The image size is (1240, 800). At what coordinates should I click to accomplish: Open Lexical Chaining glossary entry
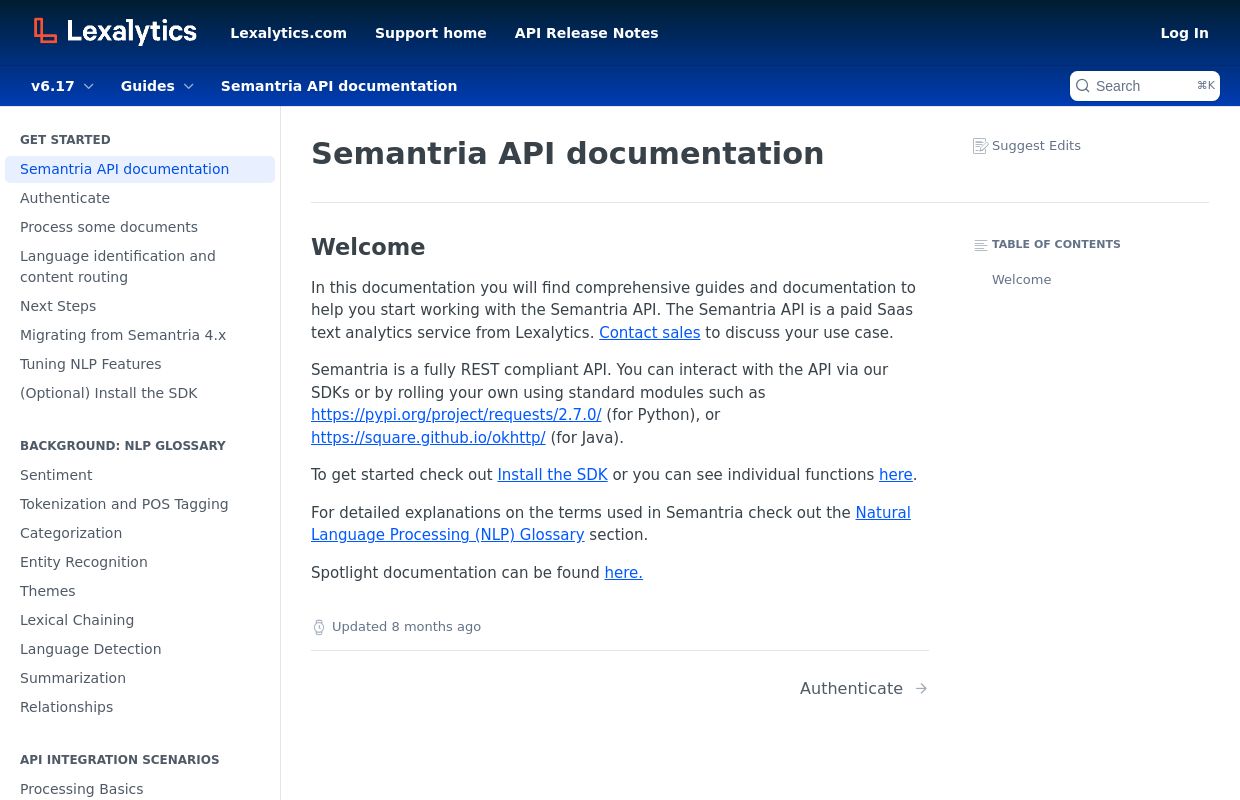(x=140, y=620)
